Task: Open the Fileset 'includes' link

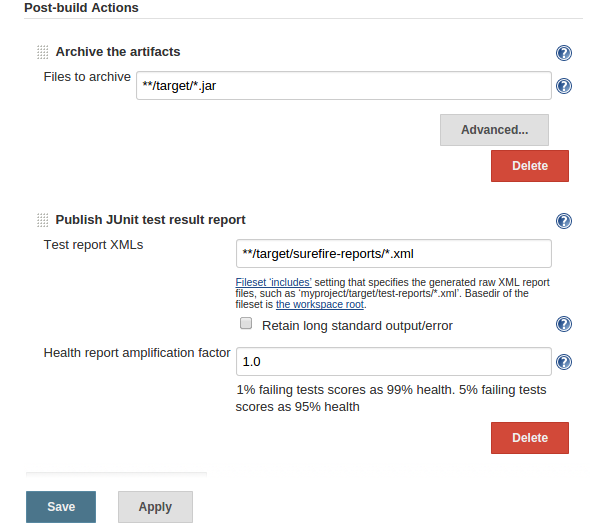Action: 274,282
